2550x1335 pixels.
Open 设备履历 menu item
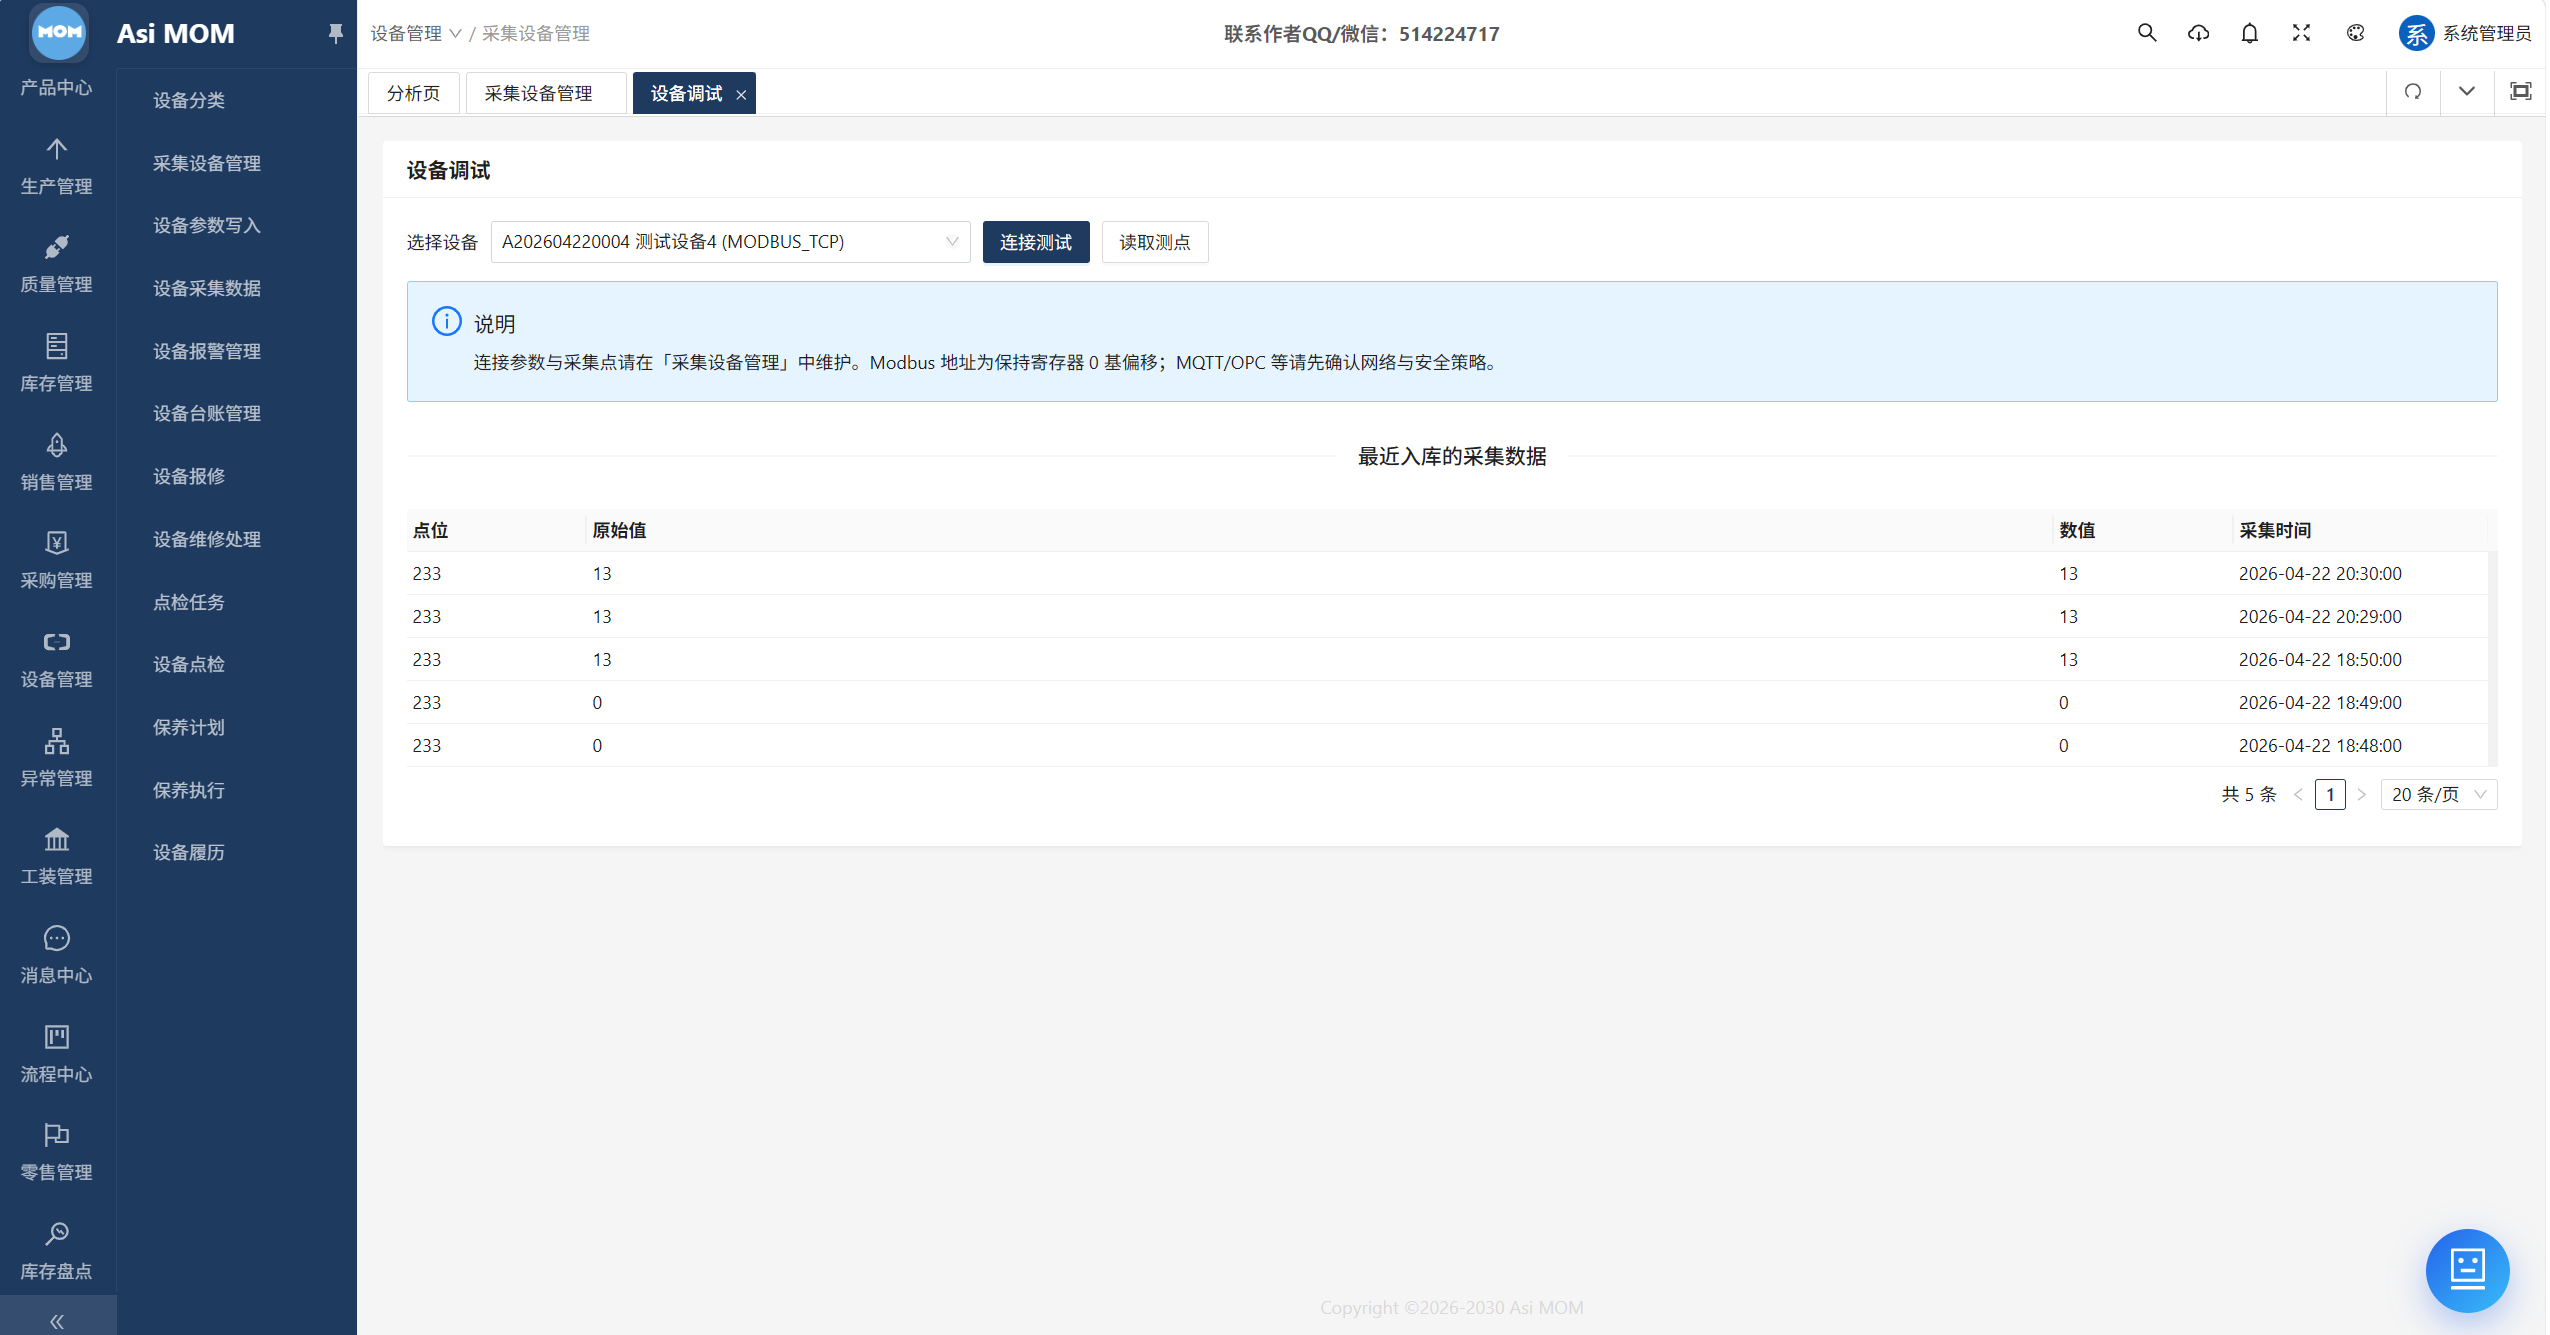click(x=189, y=852)
